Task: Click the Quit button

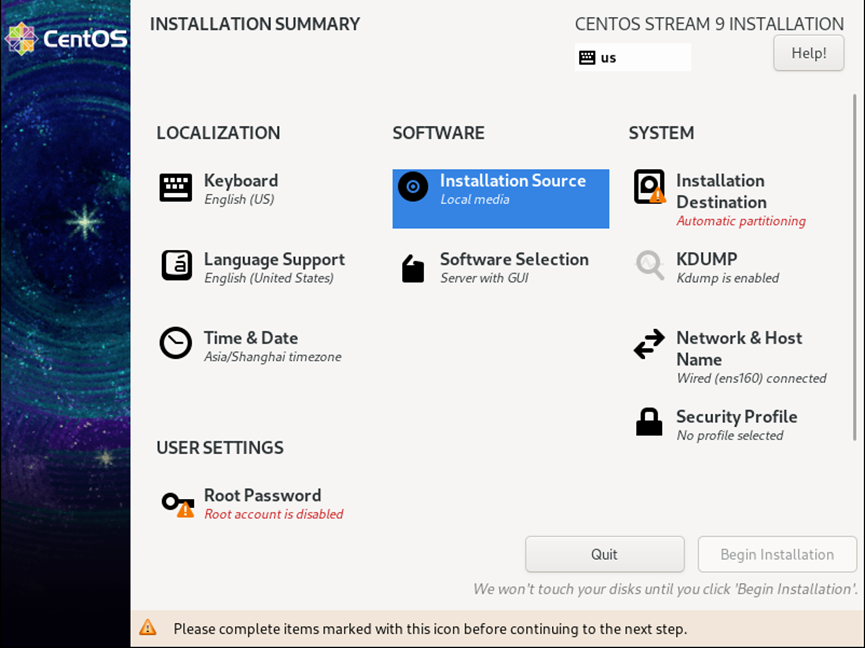Action: (x=605, y=554)
